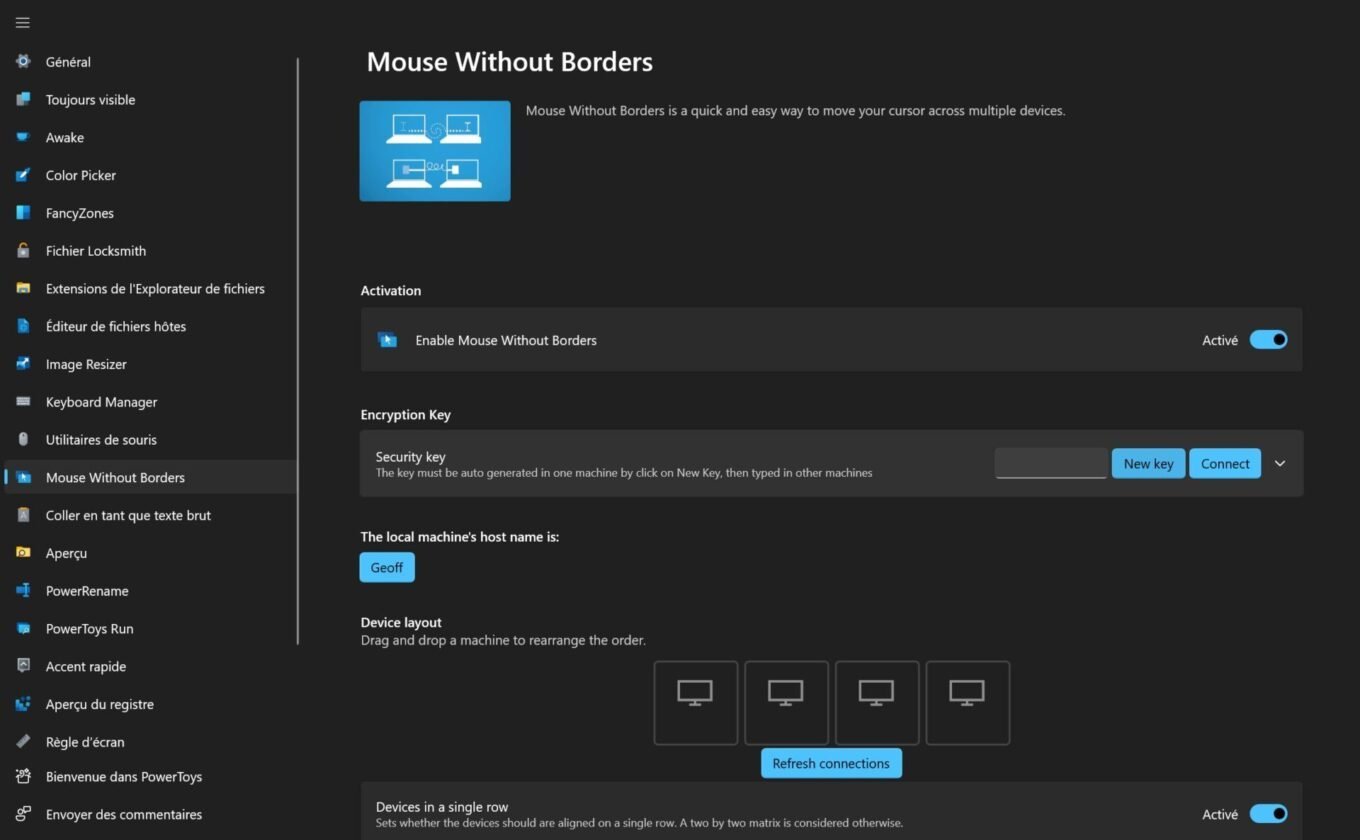The image size is (1360, 840).
Task: Click the Image Resizer icon
Action: coord(23,364)
